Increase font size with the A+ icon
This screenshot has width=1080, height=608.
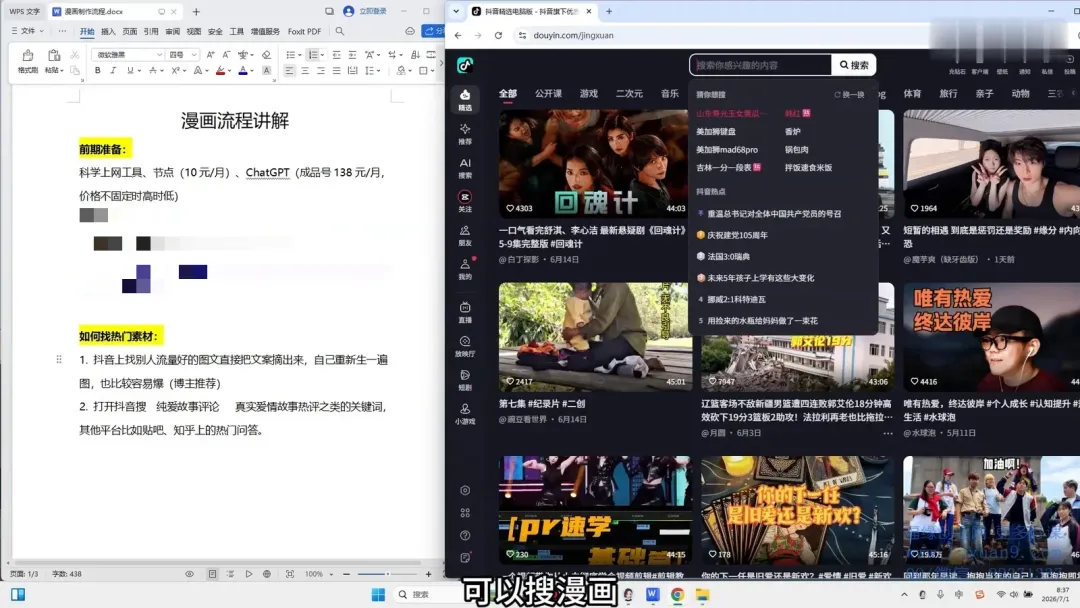210,54
